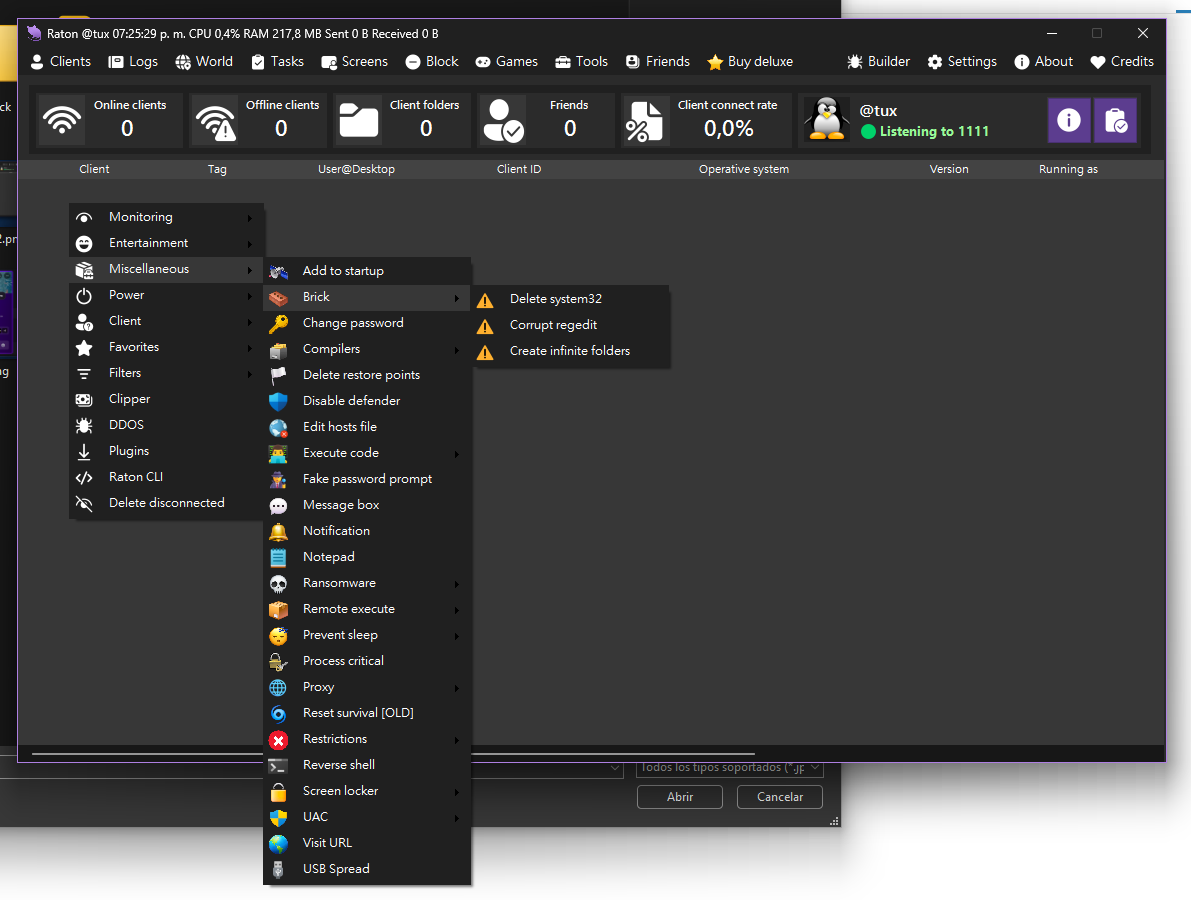Open the Logs menu
The height and width of the screenshot is (900, 1191).
coord(133,62)
